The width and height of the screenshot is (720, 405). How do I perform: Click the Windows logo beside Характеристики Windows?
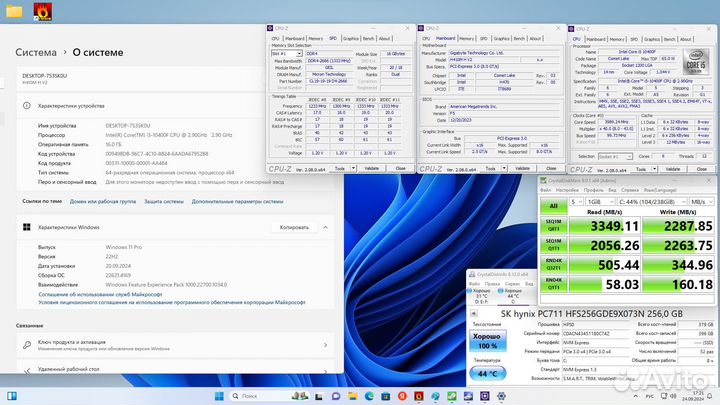pos(27,227)
